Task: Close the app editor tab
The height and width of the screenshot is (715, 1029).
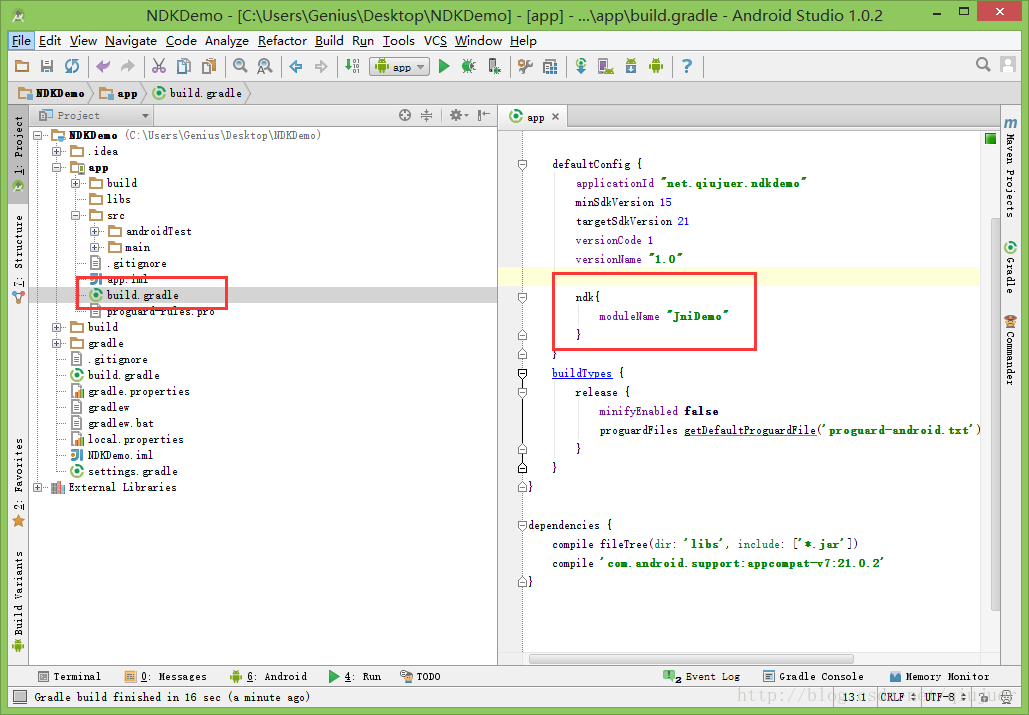Action: click(555, 117)
